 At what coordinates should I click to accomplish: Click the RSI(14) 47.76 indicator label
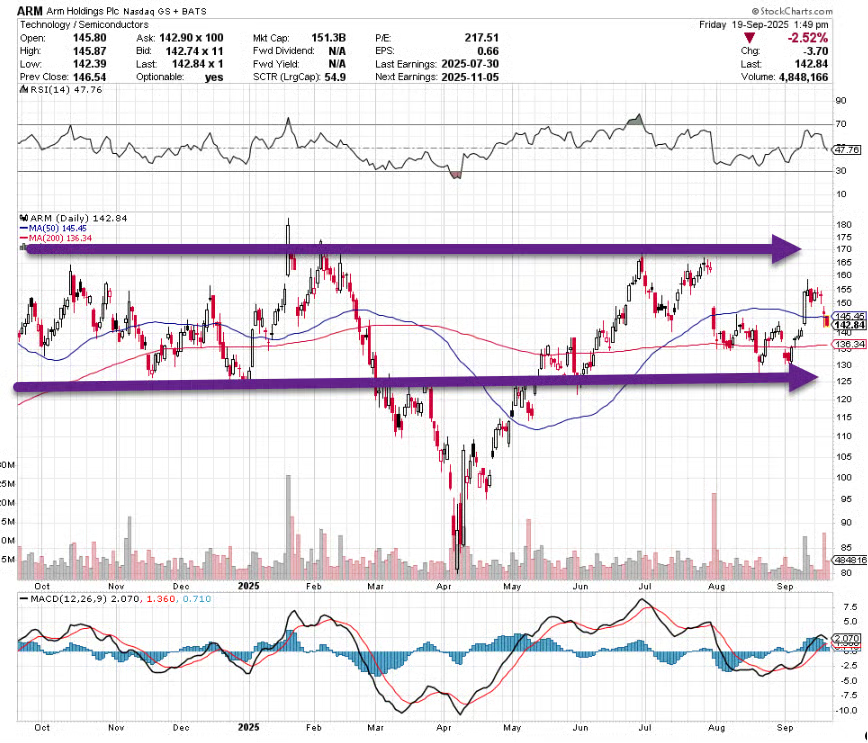click(x=66, y=90)
